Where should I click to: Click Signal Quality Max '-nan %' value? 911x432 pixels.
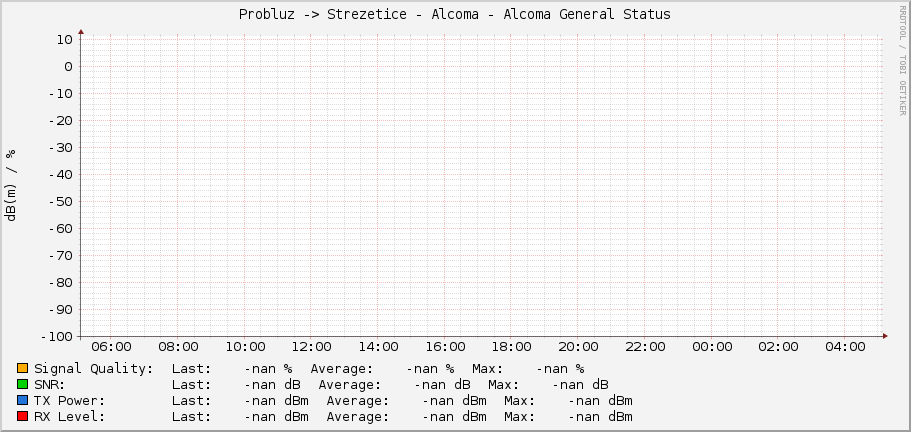pyautogui.click(x=560, y=369)
